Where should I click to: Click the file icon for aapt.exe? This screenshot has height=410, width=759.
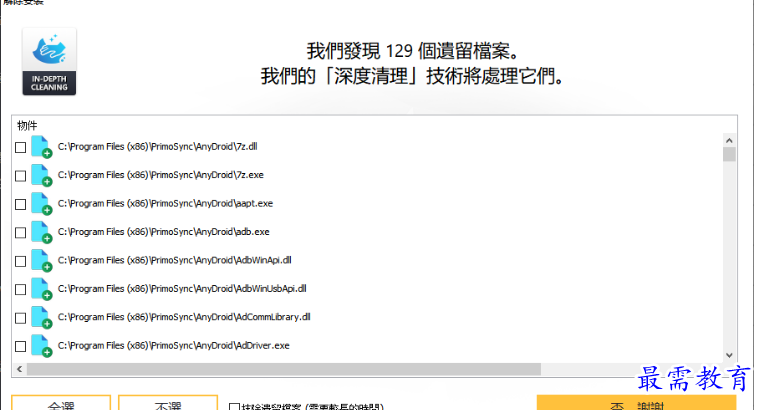coord(42,204)
